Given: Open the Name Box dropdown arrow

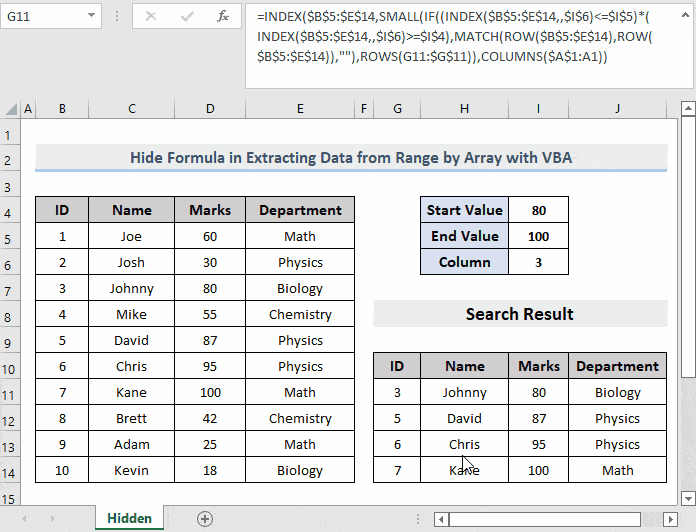Looking at the screenshot, I should (91, 16).
